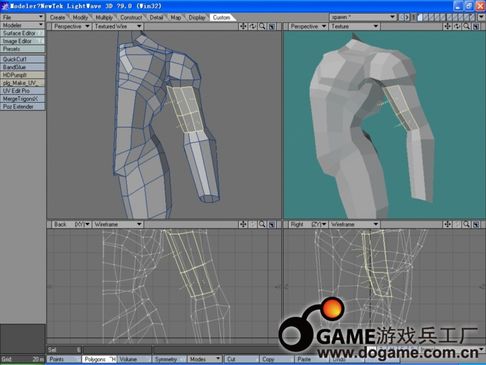Image resolution: width=486 pixels, height=365 pixels.
Task: Click the MergeTrigonsX button
Action: click(x=22, y=99)
